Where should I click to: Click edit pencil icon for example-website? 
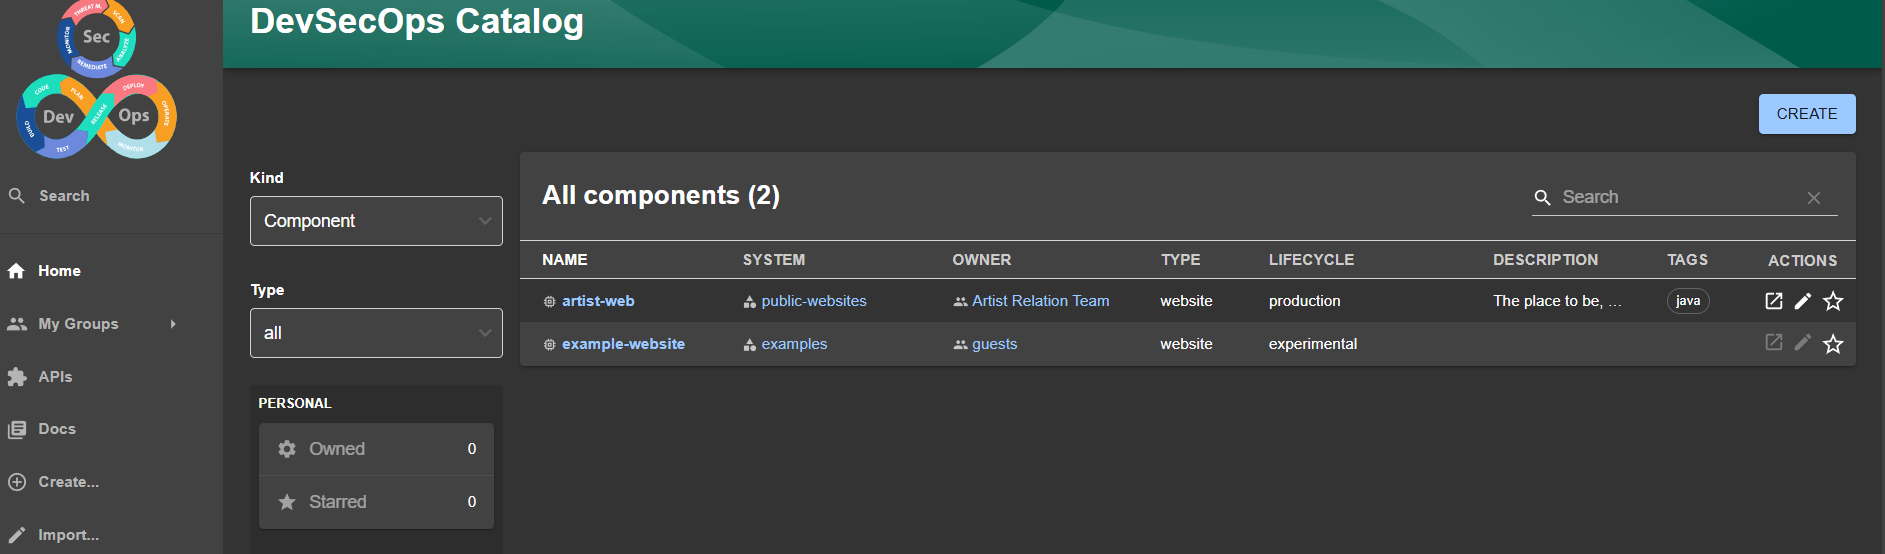[1803, 343]
